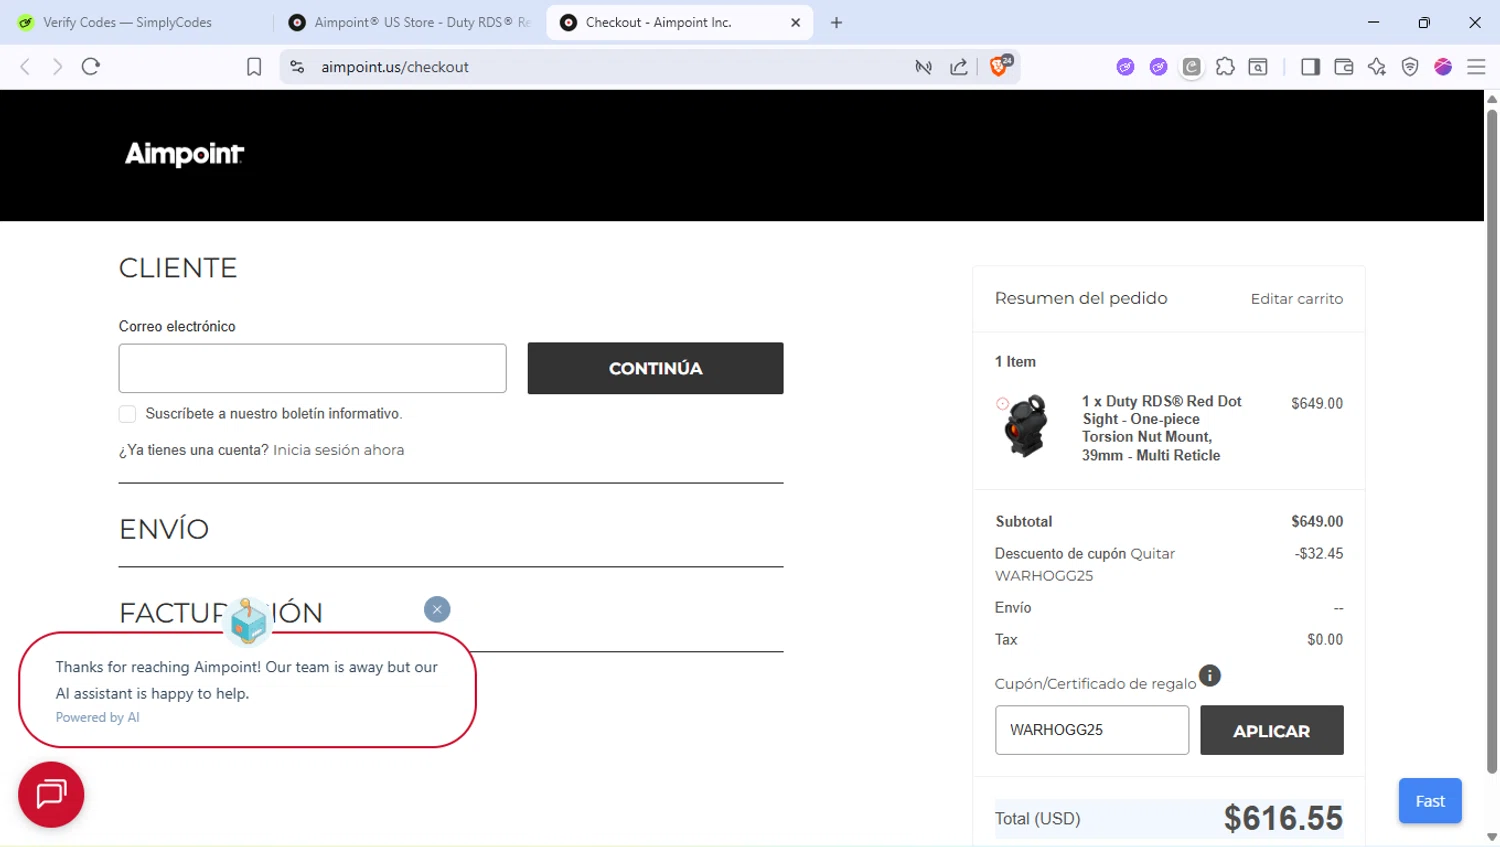Bookmark this page icon

[x=254, y=67]
